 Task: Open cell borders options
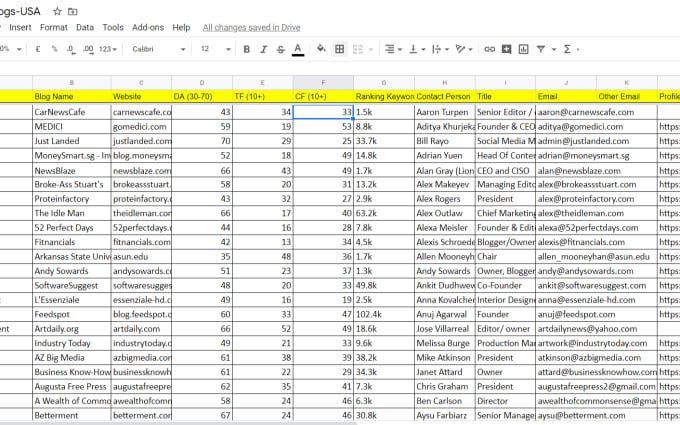tap(340, 49)
